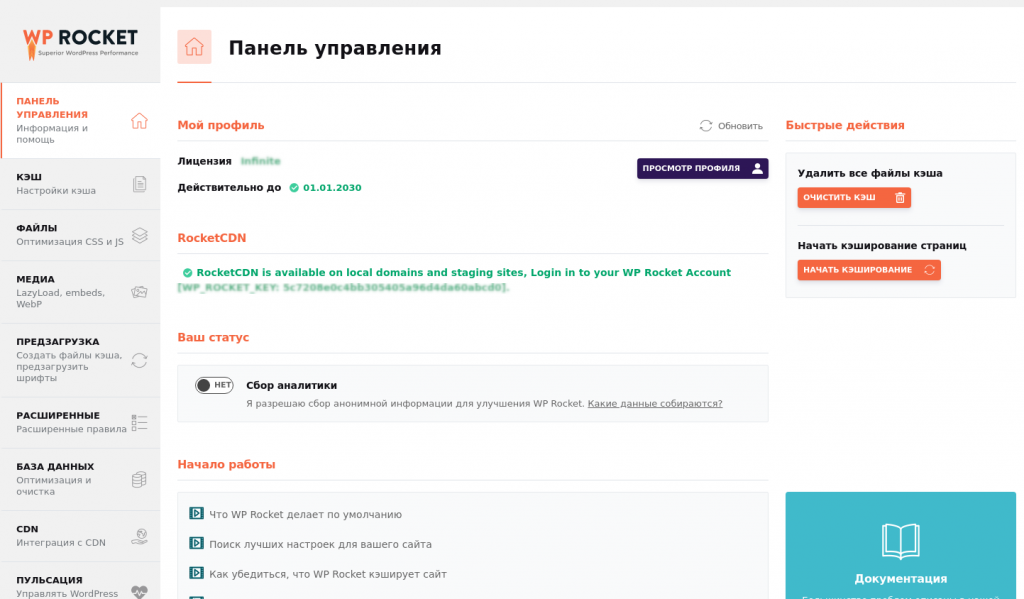1024x599 pixels.
Task: Open Поиск лучших настроек для вашего сайта
Action: 320,544
